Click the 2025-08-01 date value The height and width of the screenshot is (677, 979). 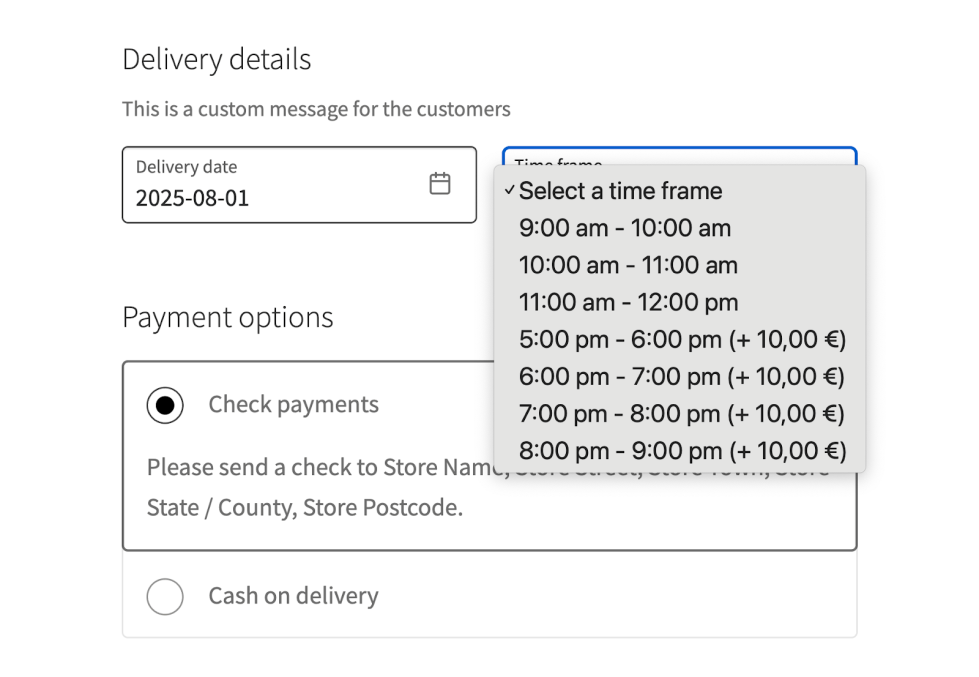click(x=192, y=198)
